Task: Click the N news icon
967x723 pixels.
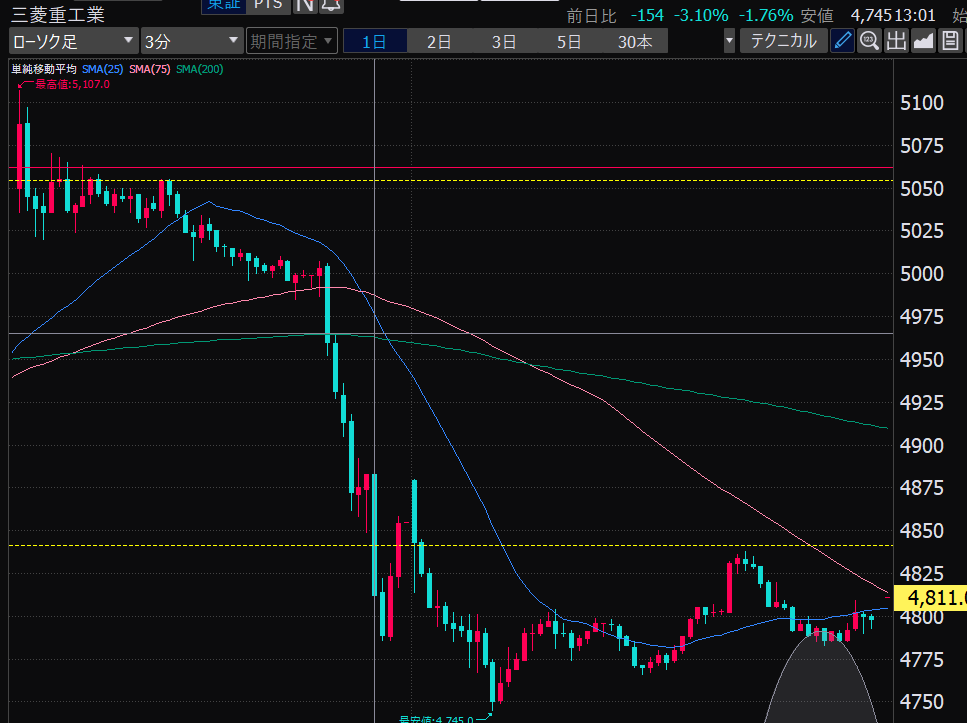Action: coord(305,5)
